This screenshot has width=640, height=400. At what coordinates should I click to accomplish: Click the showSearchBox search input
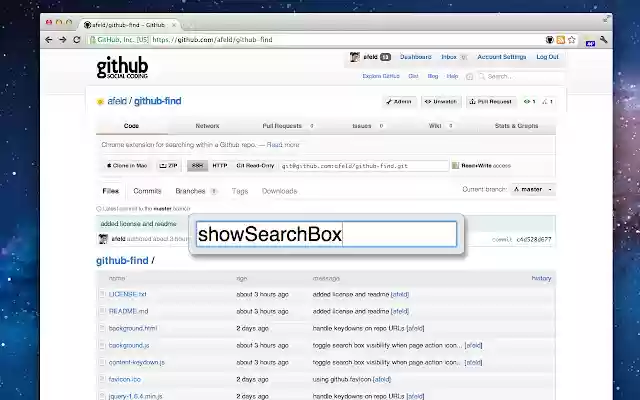(x=326, y=234)
